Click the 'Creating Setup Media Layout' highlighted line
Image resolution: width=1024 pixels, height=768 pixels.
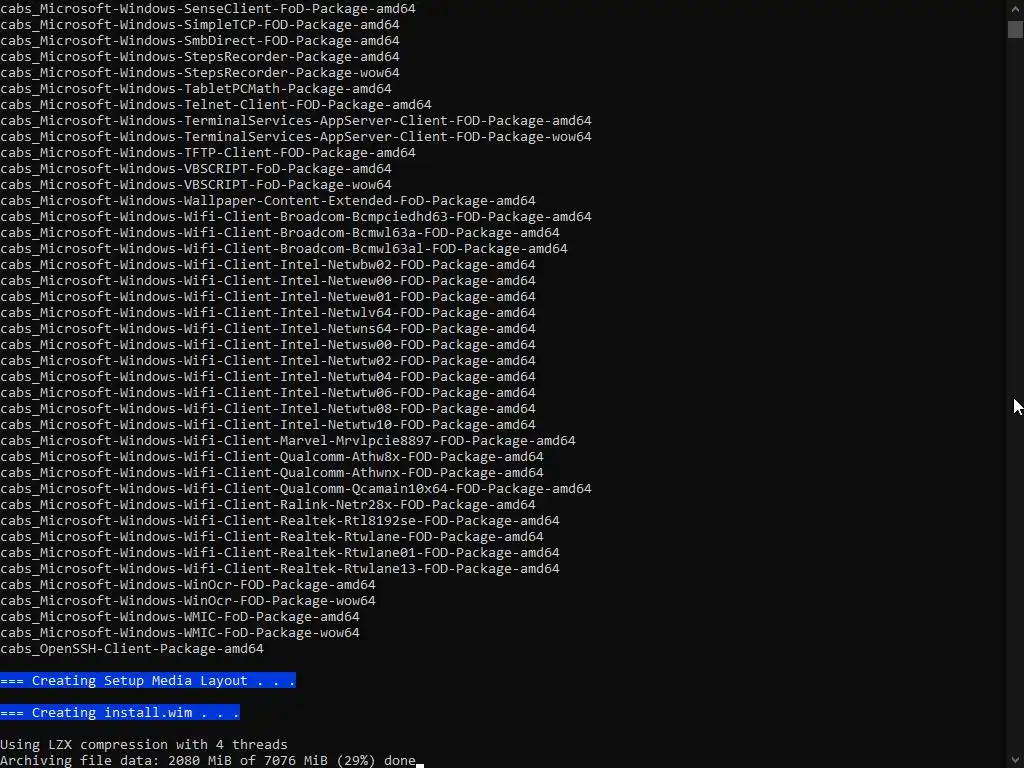pos(148,680)
